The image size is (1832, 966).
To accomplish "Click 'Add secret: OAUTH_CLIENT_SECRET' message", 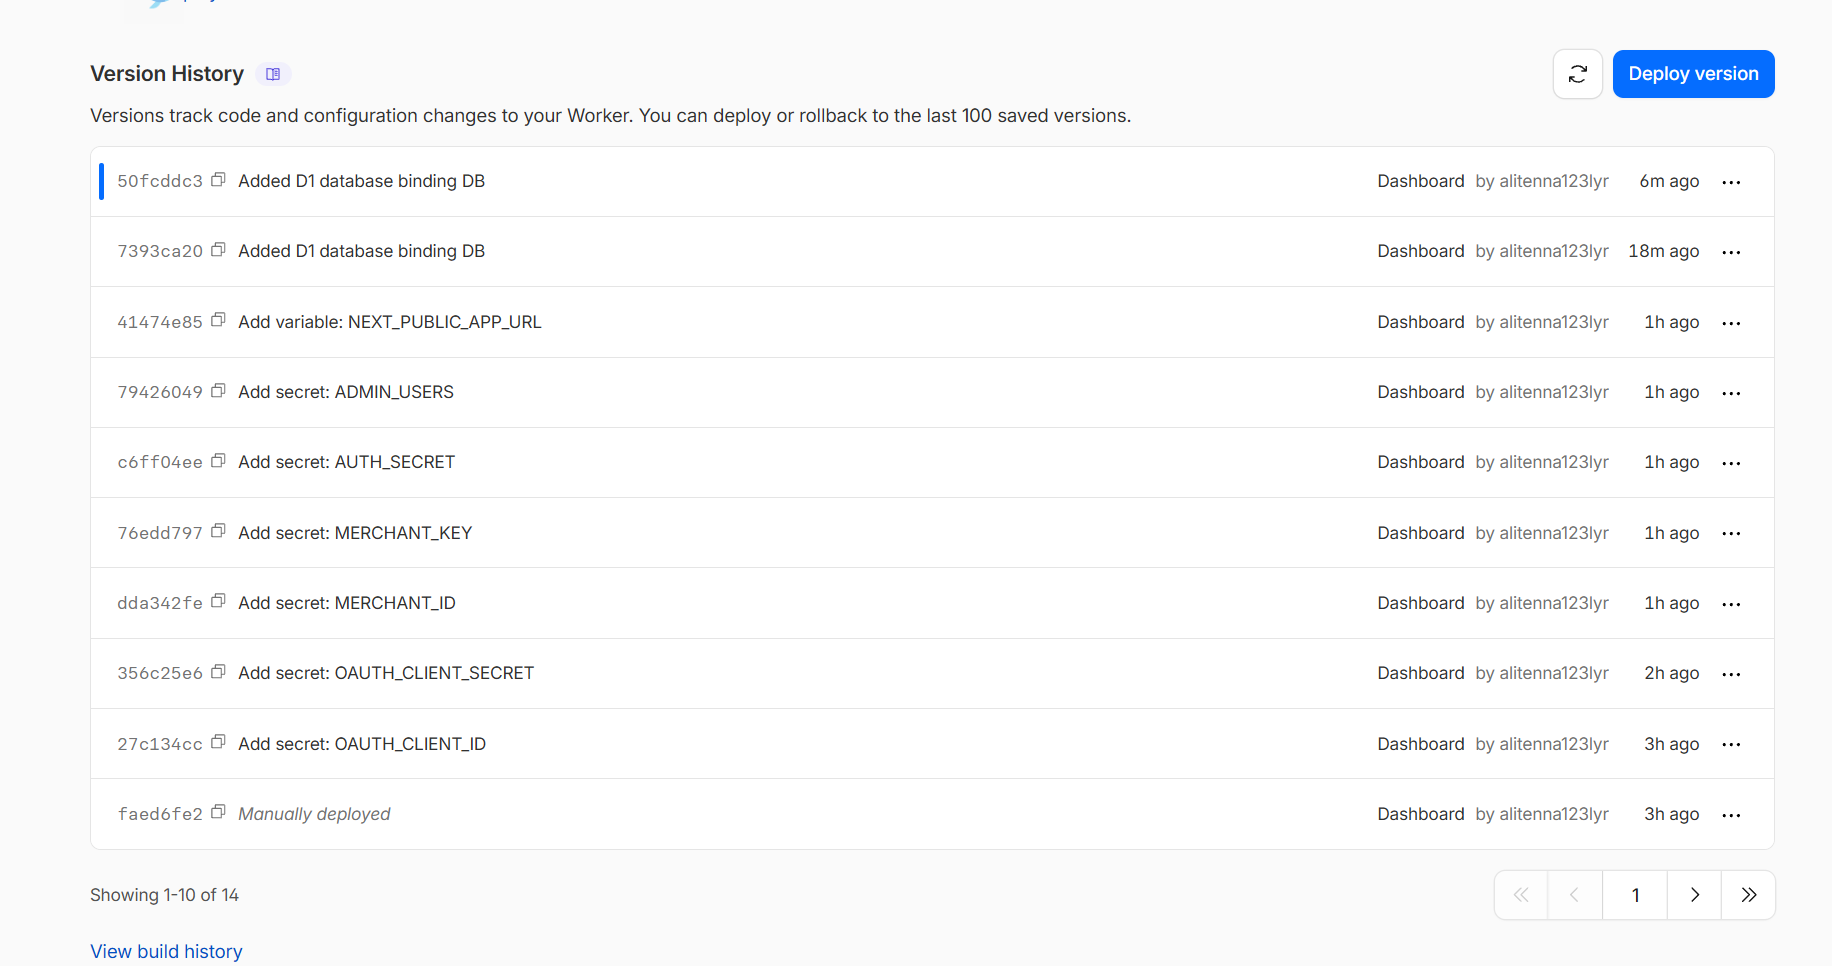I will coord(386,673).
